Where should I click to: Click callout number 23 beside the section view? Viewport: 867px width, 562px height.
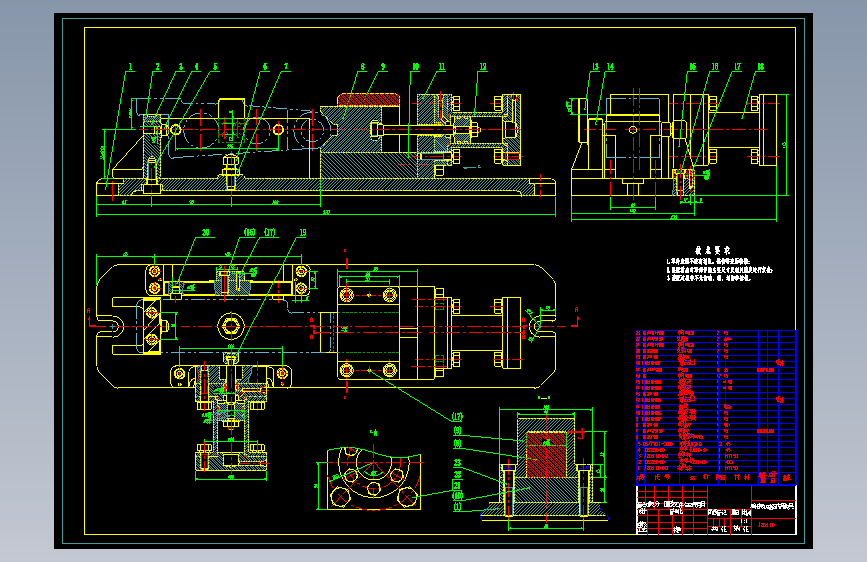pyautogui.click(x=457, y=462)
